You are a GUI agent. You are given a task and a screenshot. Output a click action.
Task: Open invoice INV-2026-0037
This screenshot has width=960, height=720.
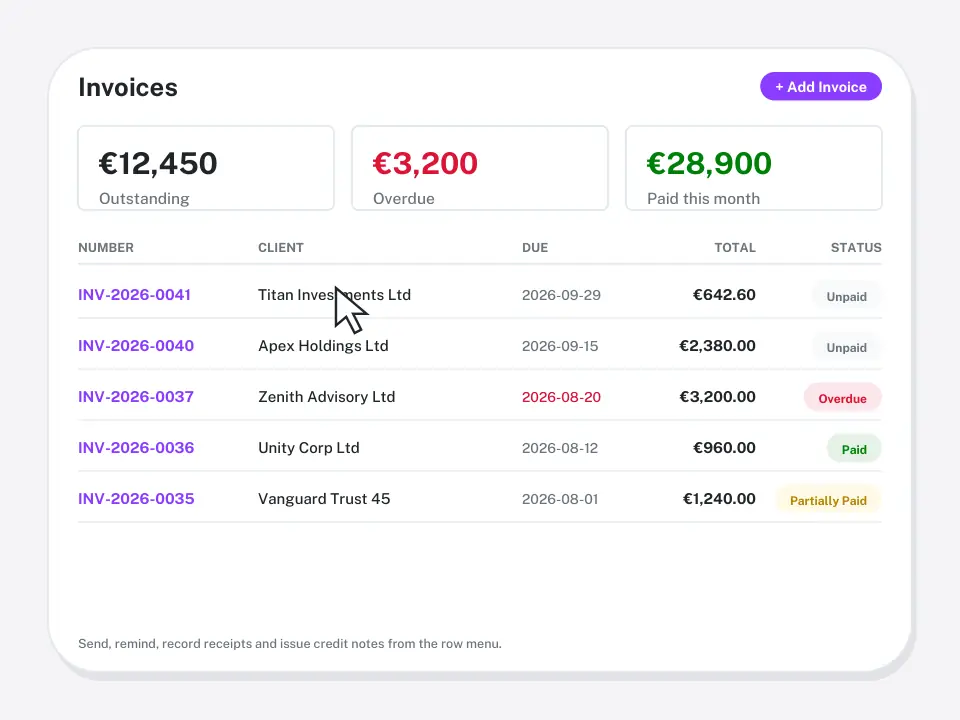click(x=136, y=397)
